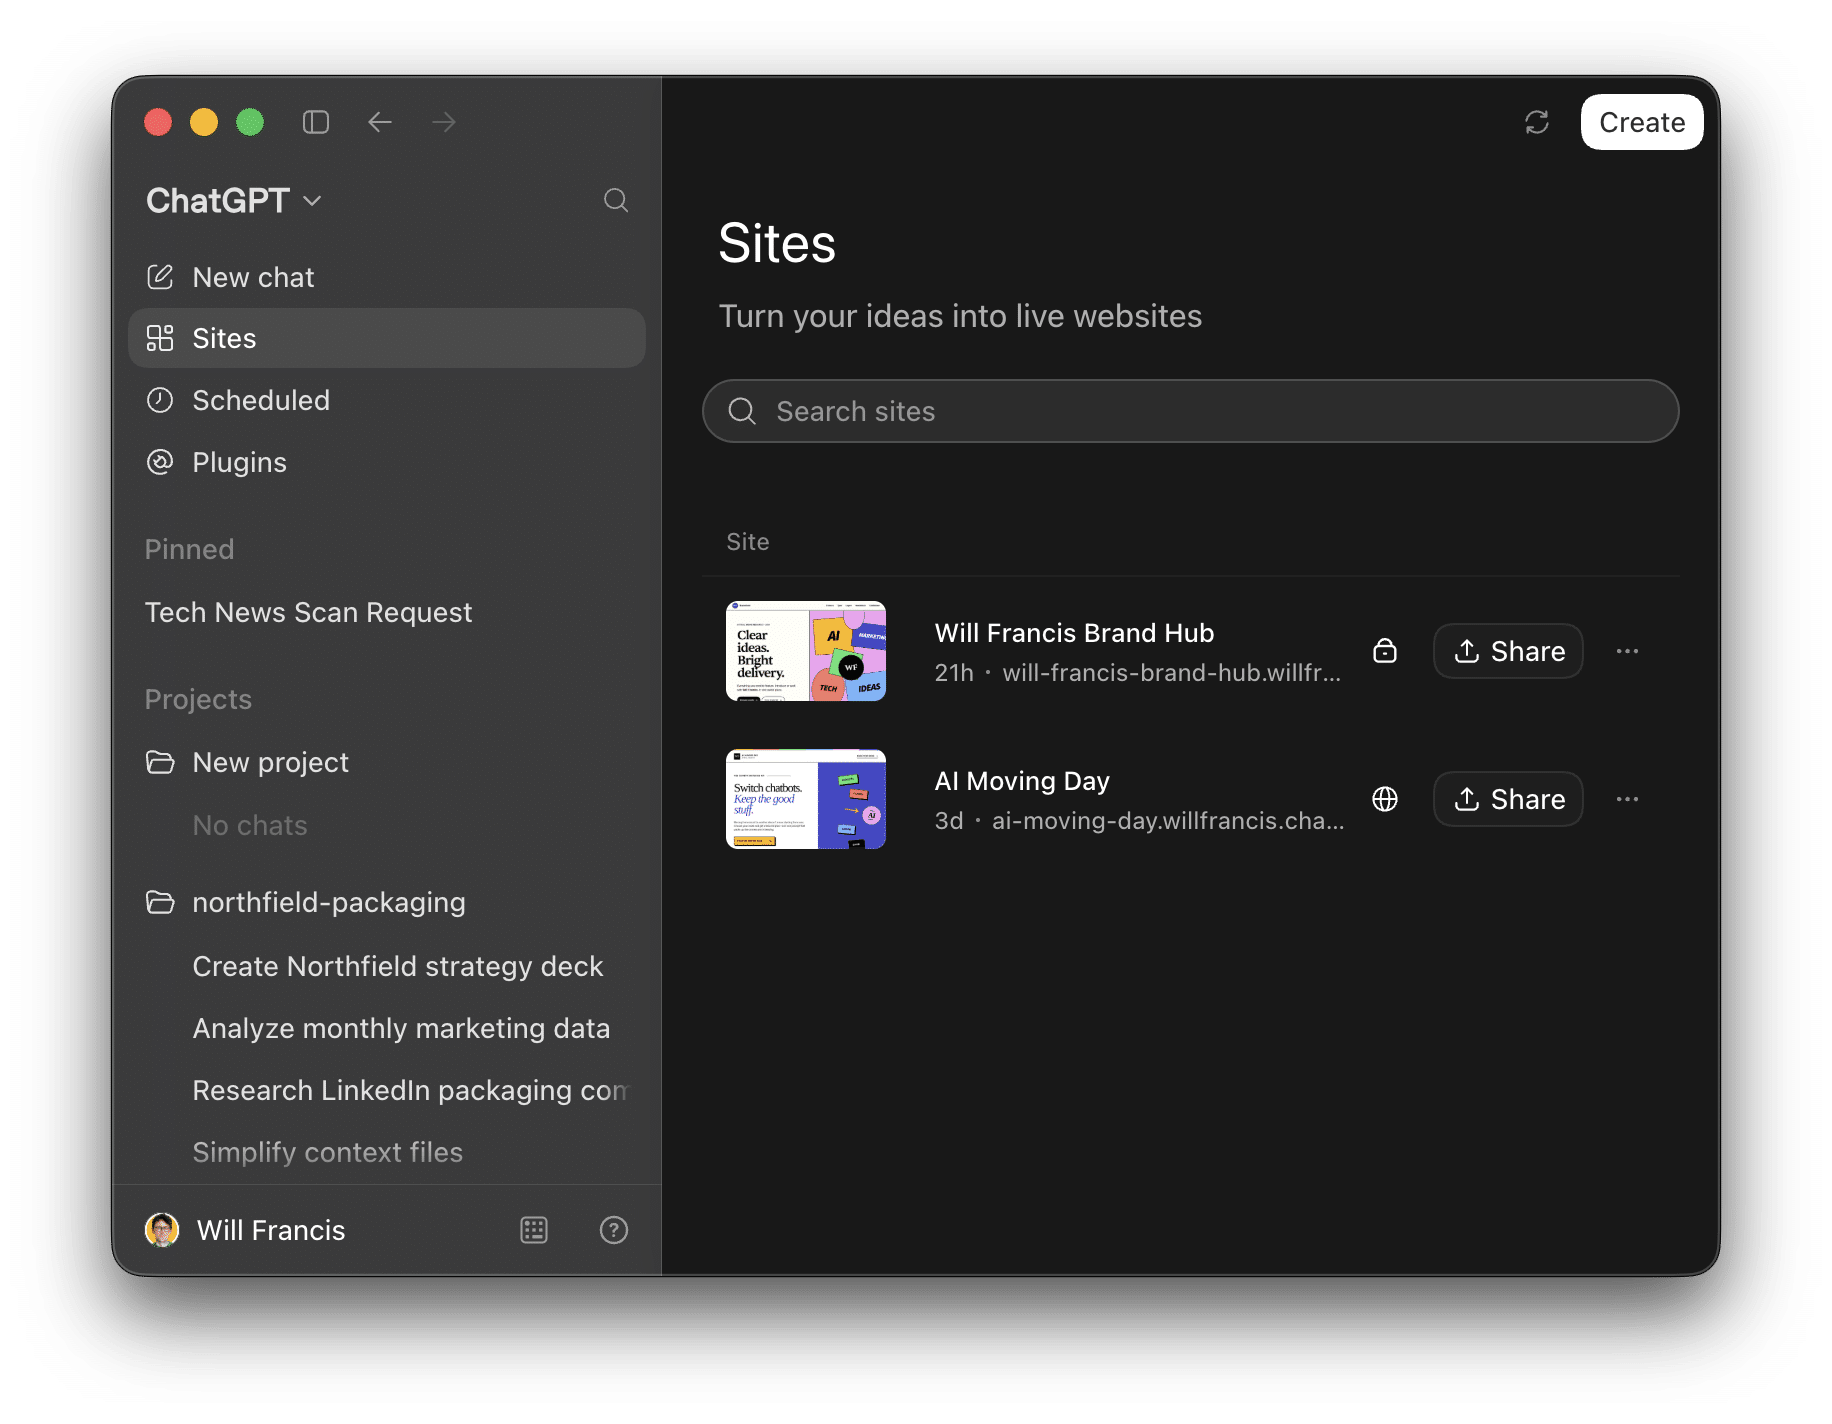Click the Pinned section label
Viewport: 1832px width, 1424px height.
pos(189,549)
